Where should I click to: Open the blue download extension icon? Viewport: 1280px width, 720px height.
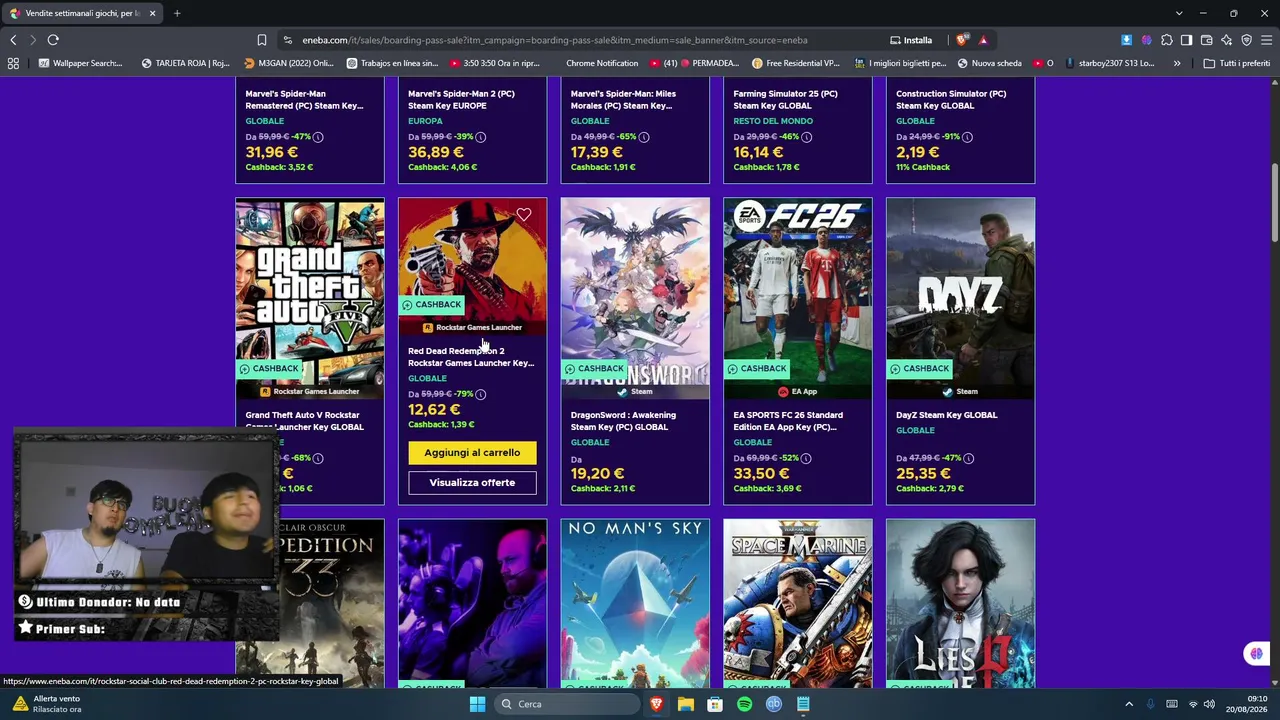(1127, 40)
